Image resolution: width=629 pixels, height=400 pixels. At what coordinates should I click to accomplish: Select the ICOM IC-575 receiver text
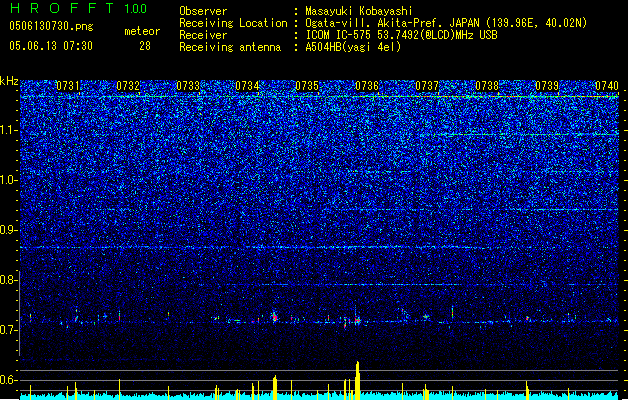[401, 35]
